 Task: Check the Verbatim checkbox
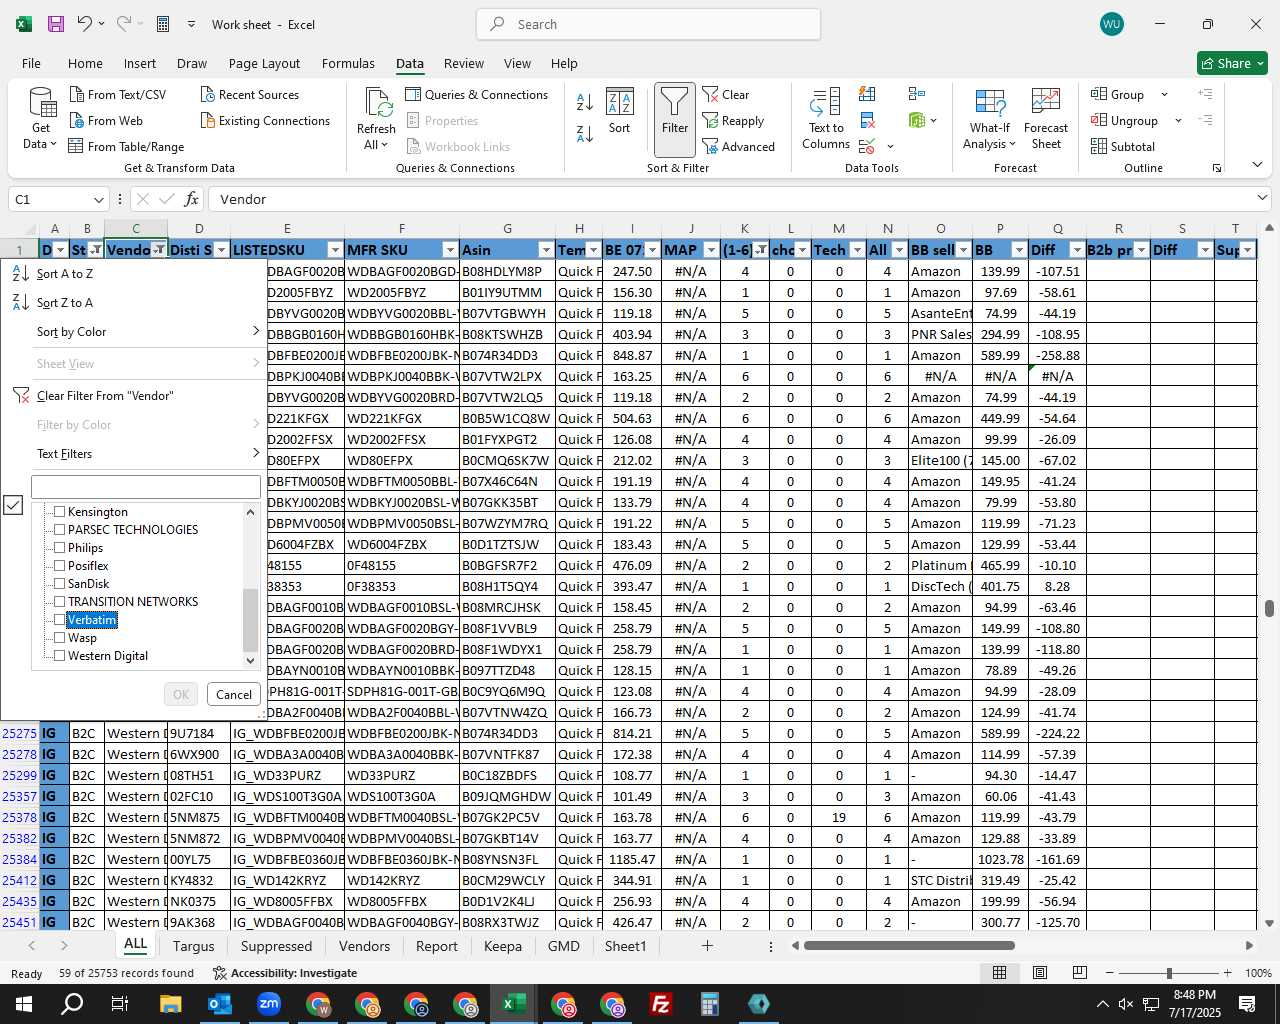click(59, 620)
